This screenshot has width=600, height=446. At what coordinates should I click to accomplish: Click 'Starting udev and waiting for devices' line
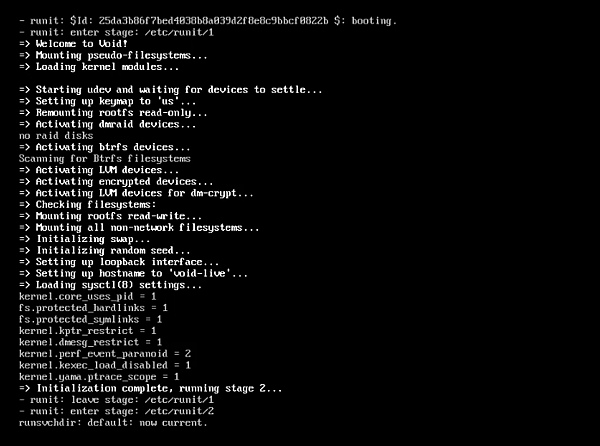(x=170, y=90)
